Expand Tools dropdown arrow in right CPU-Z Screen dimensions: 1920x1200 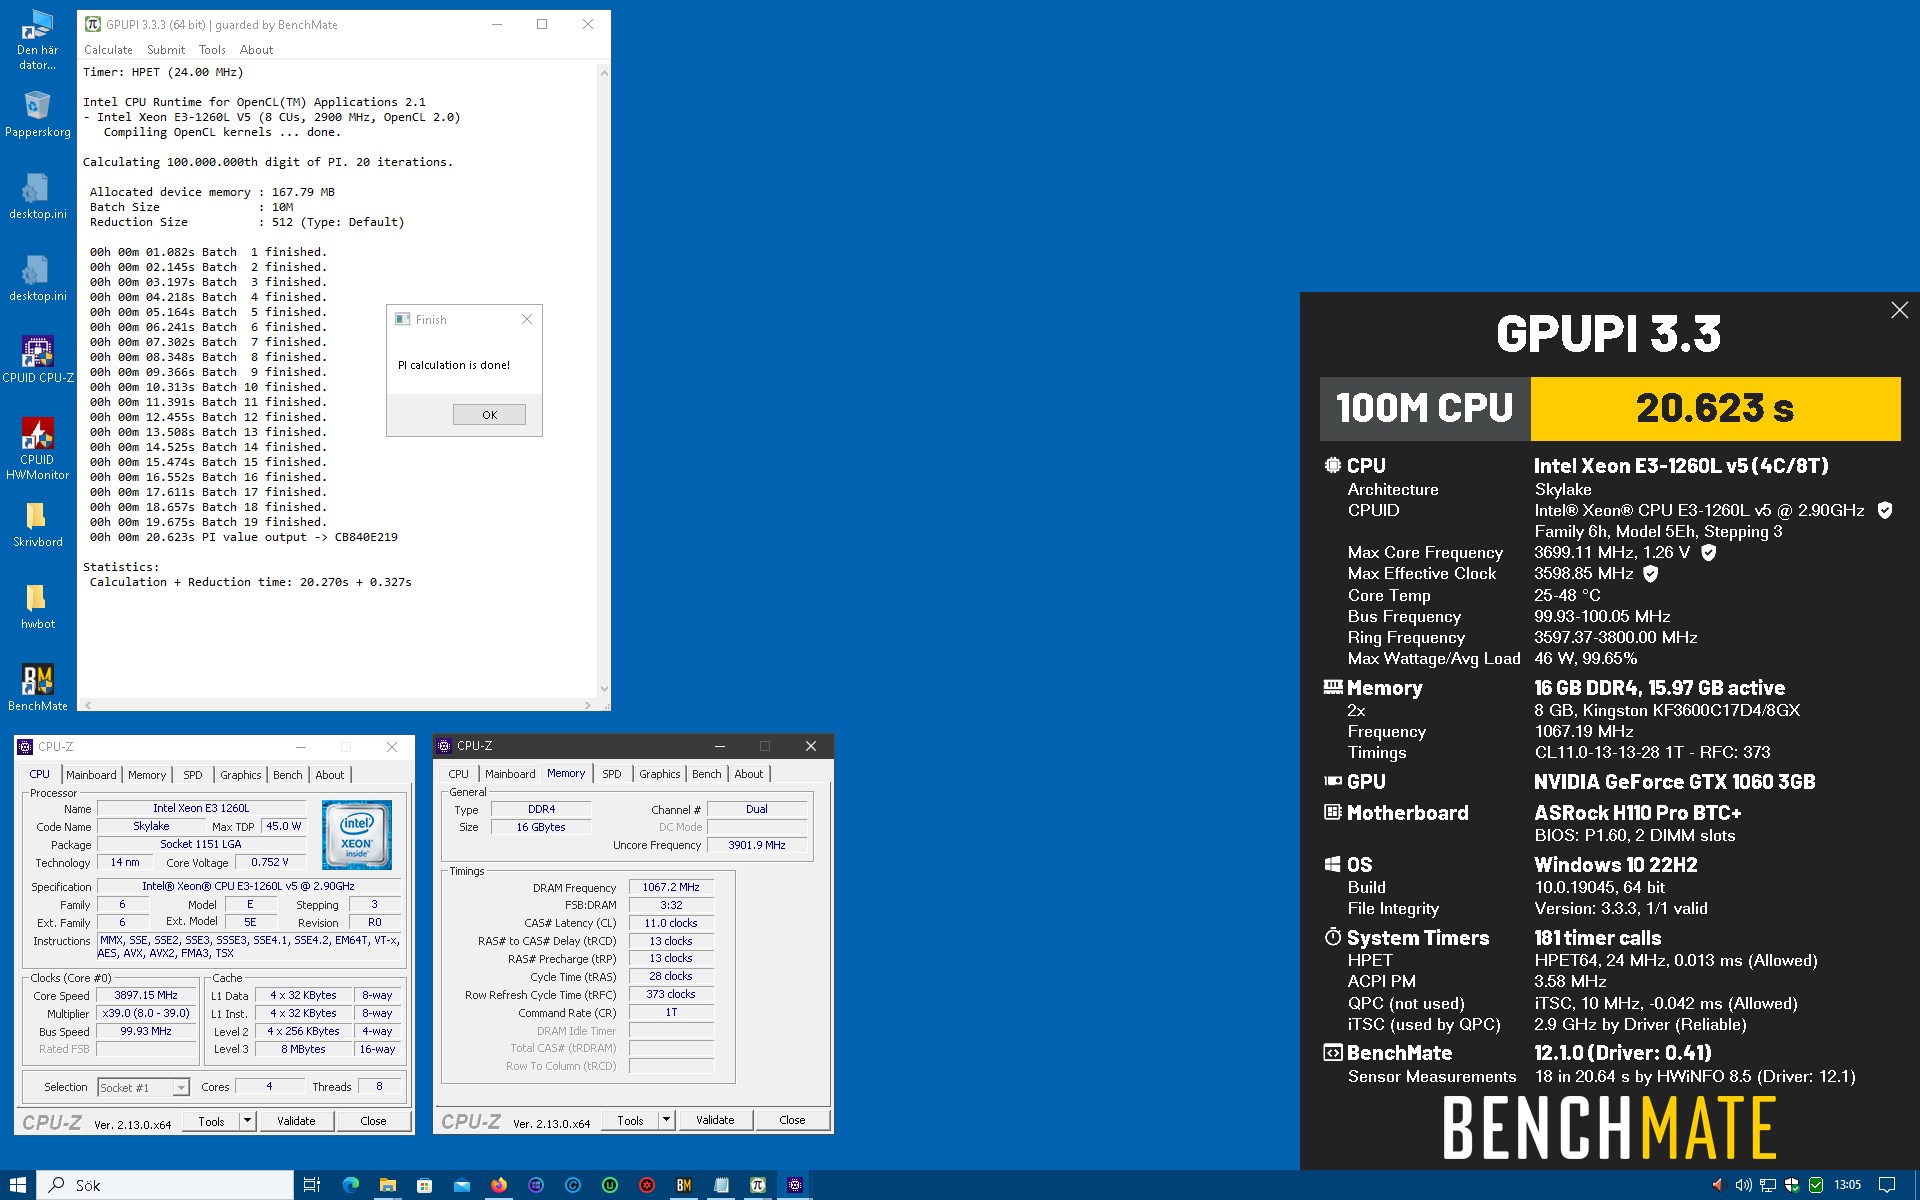(666, 1120)
